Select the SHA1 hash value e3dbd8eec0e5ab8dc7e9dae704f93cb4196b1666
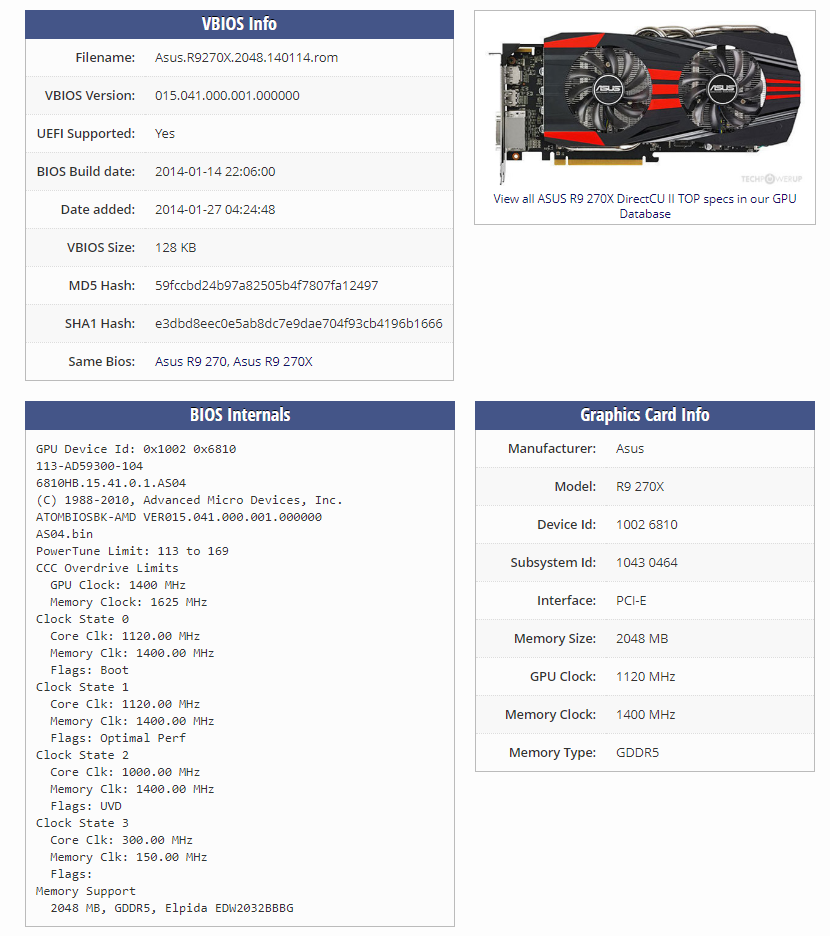The height and width of the screenshot is (936, 830). click(x=299, y=324)
